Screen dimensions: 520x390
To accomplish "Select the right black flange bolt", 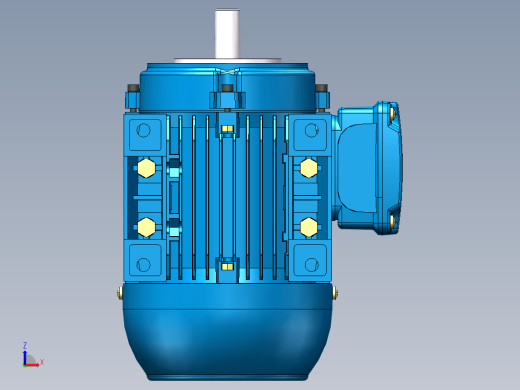I will [x=322, y=89].
